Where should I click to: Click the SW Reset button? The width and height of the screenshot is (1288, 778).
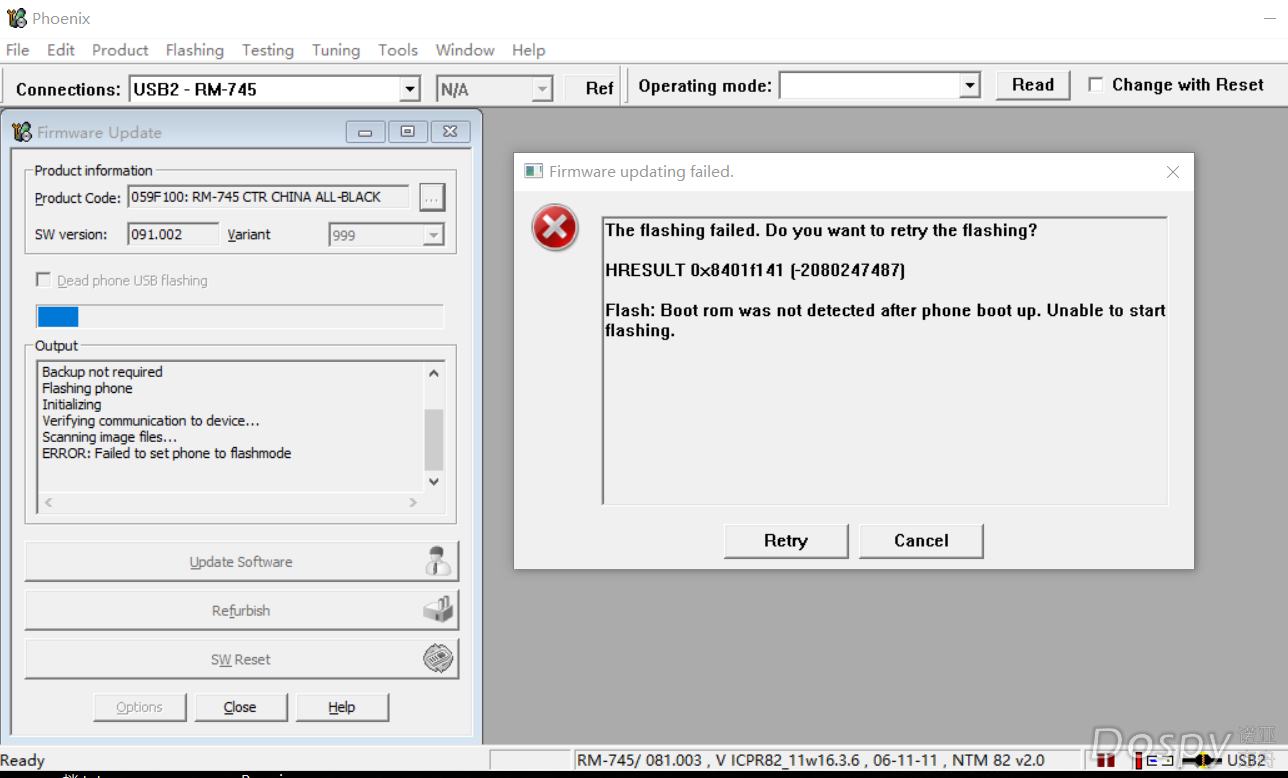[x=241, y=660]
